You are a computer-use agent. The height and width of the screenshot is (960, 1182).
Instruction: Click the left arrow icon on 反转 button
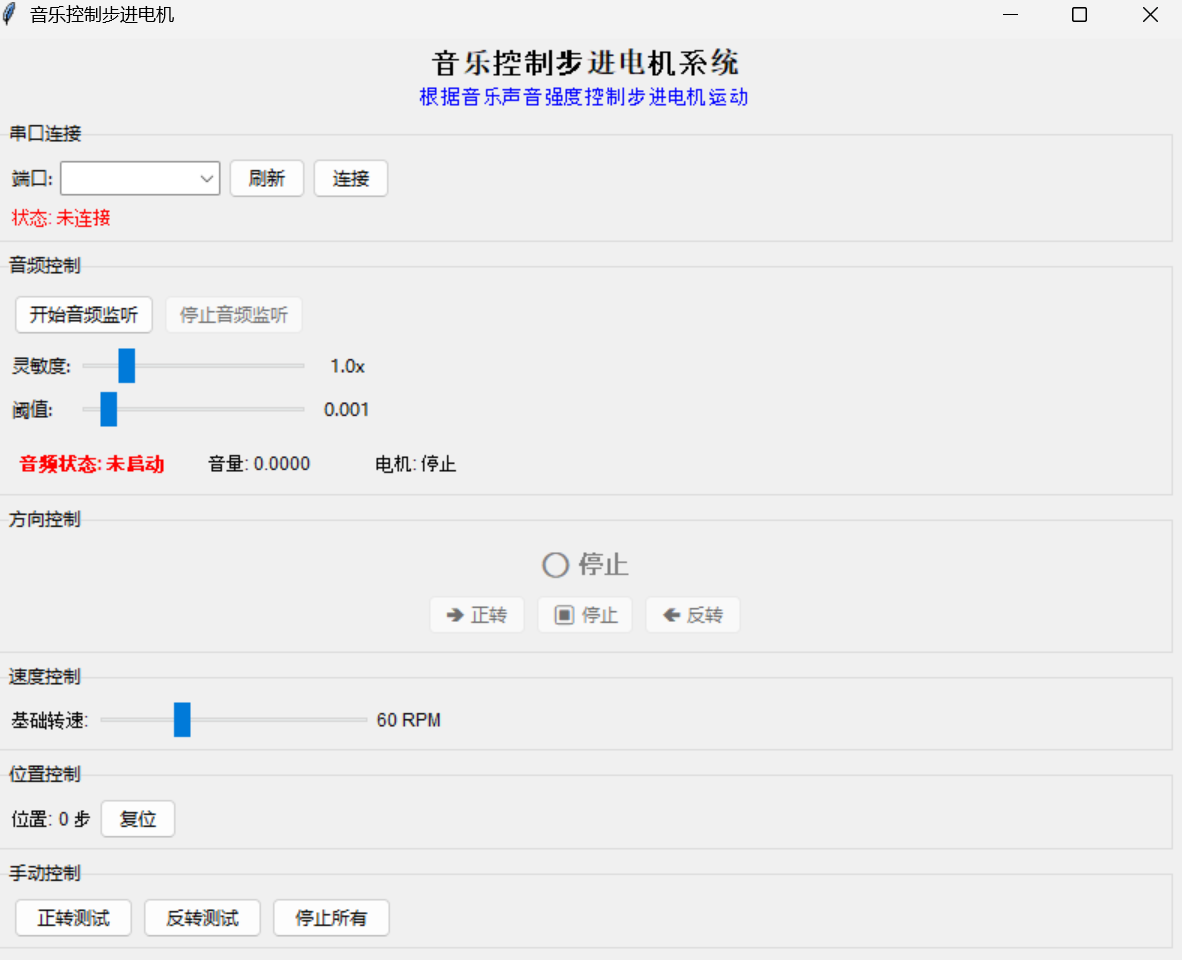tap(671, 614)
